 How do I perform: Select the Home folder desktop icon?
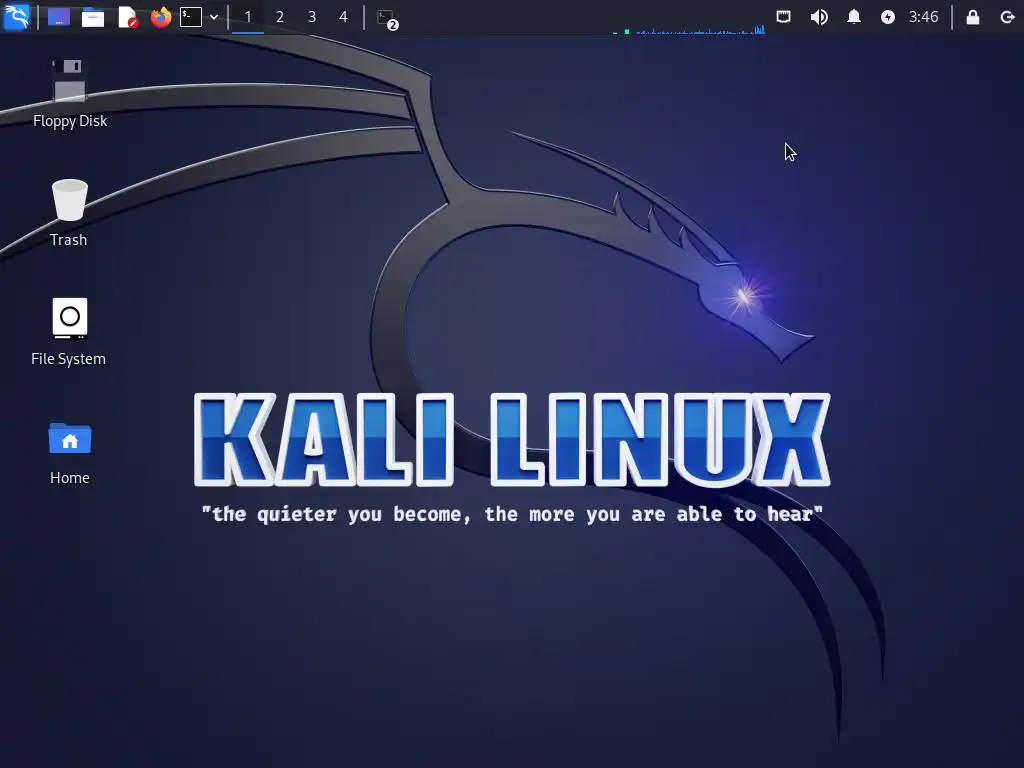tap(70, 452)
